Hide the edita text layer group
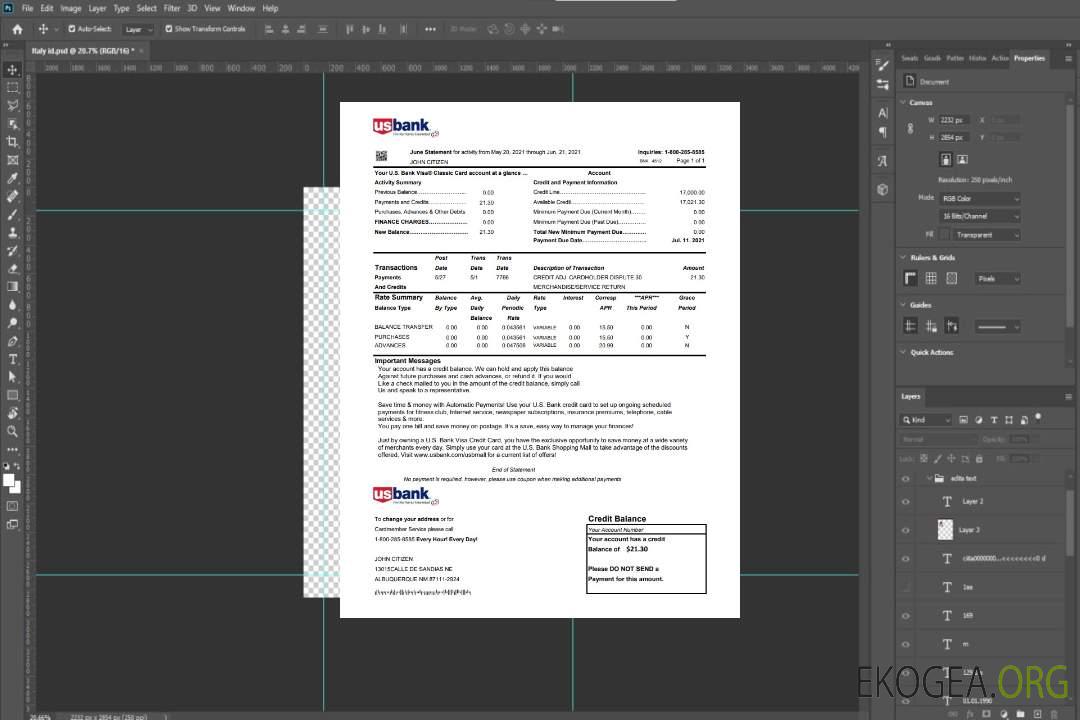This screenshot has width=1080, height=720. point(906,479)
